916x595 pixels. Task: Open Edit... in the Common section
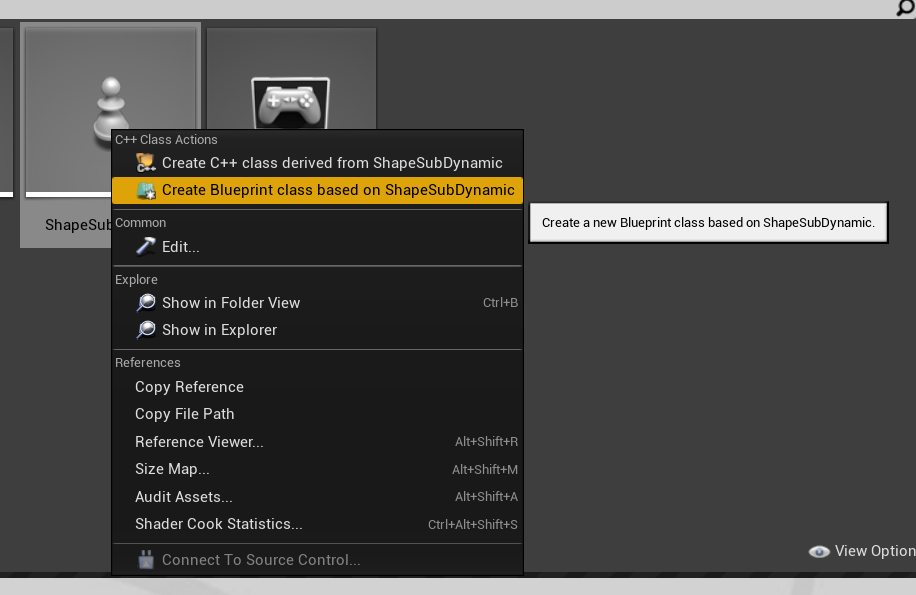click(x=317, y=246)
